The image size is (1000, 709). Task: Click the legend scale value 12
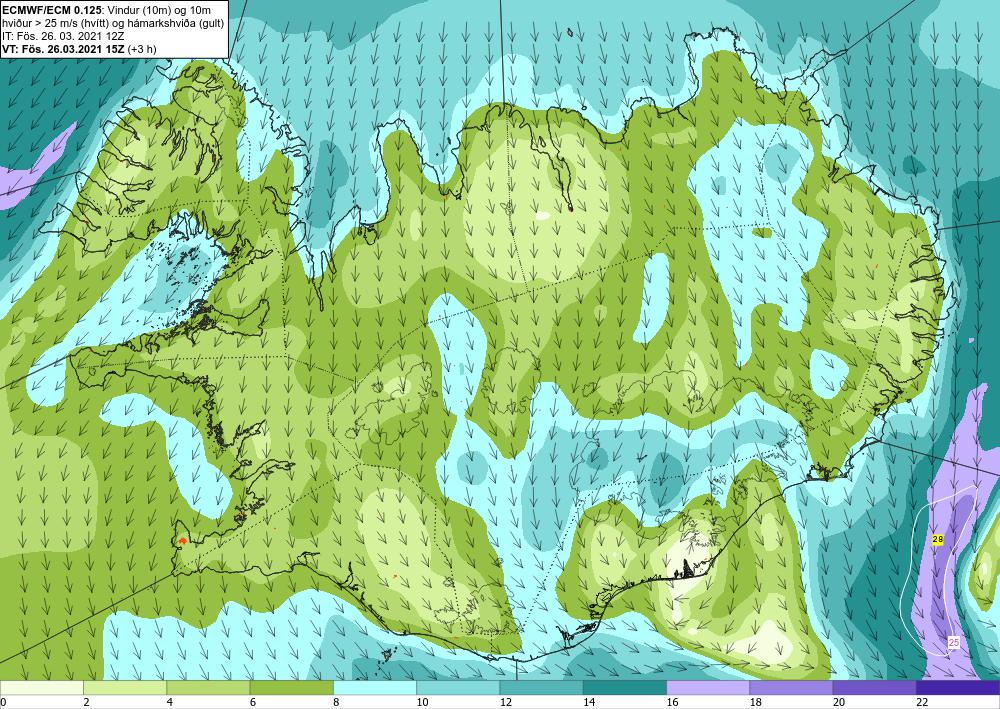point(504,702)
